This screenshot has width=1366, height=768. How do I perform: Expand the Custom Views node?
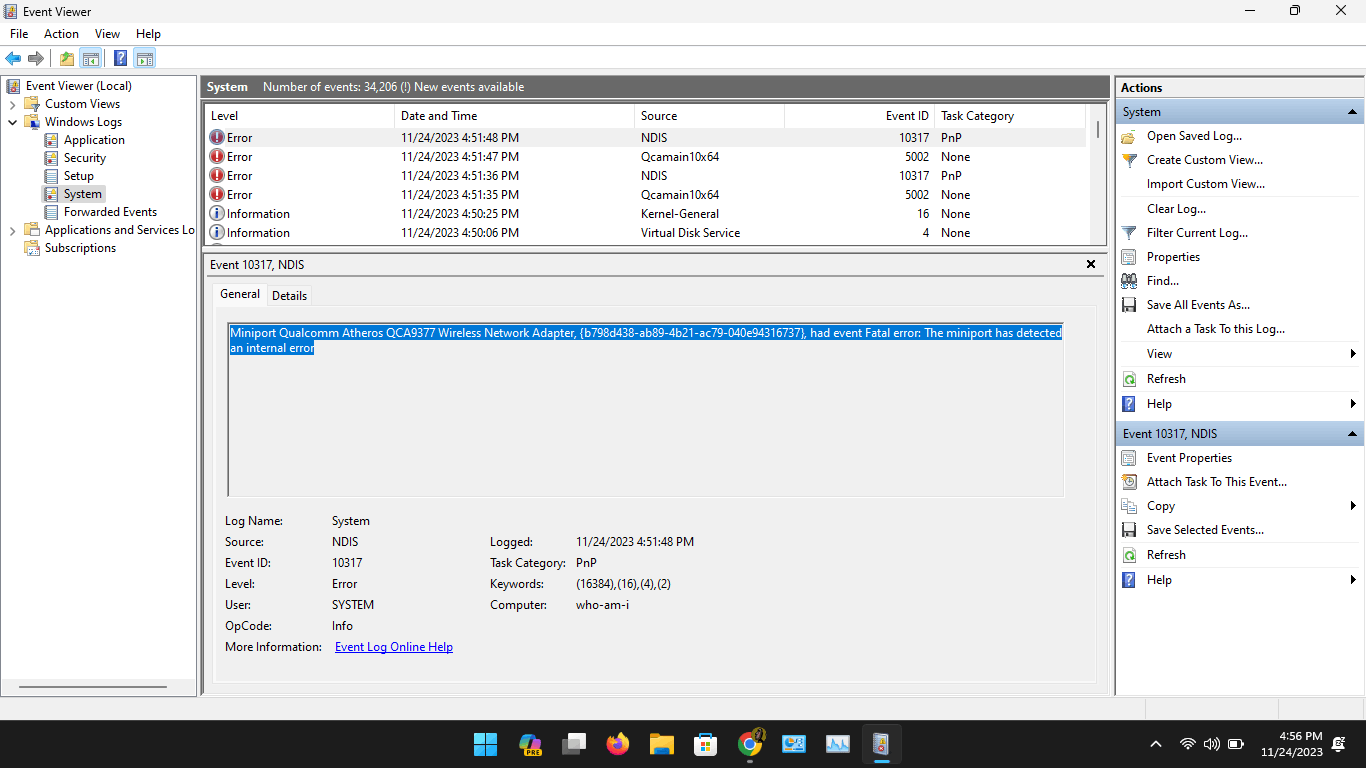[x=12, y=104]
